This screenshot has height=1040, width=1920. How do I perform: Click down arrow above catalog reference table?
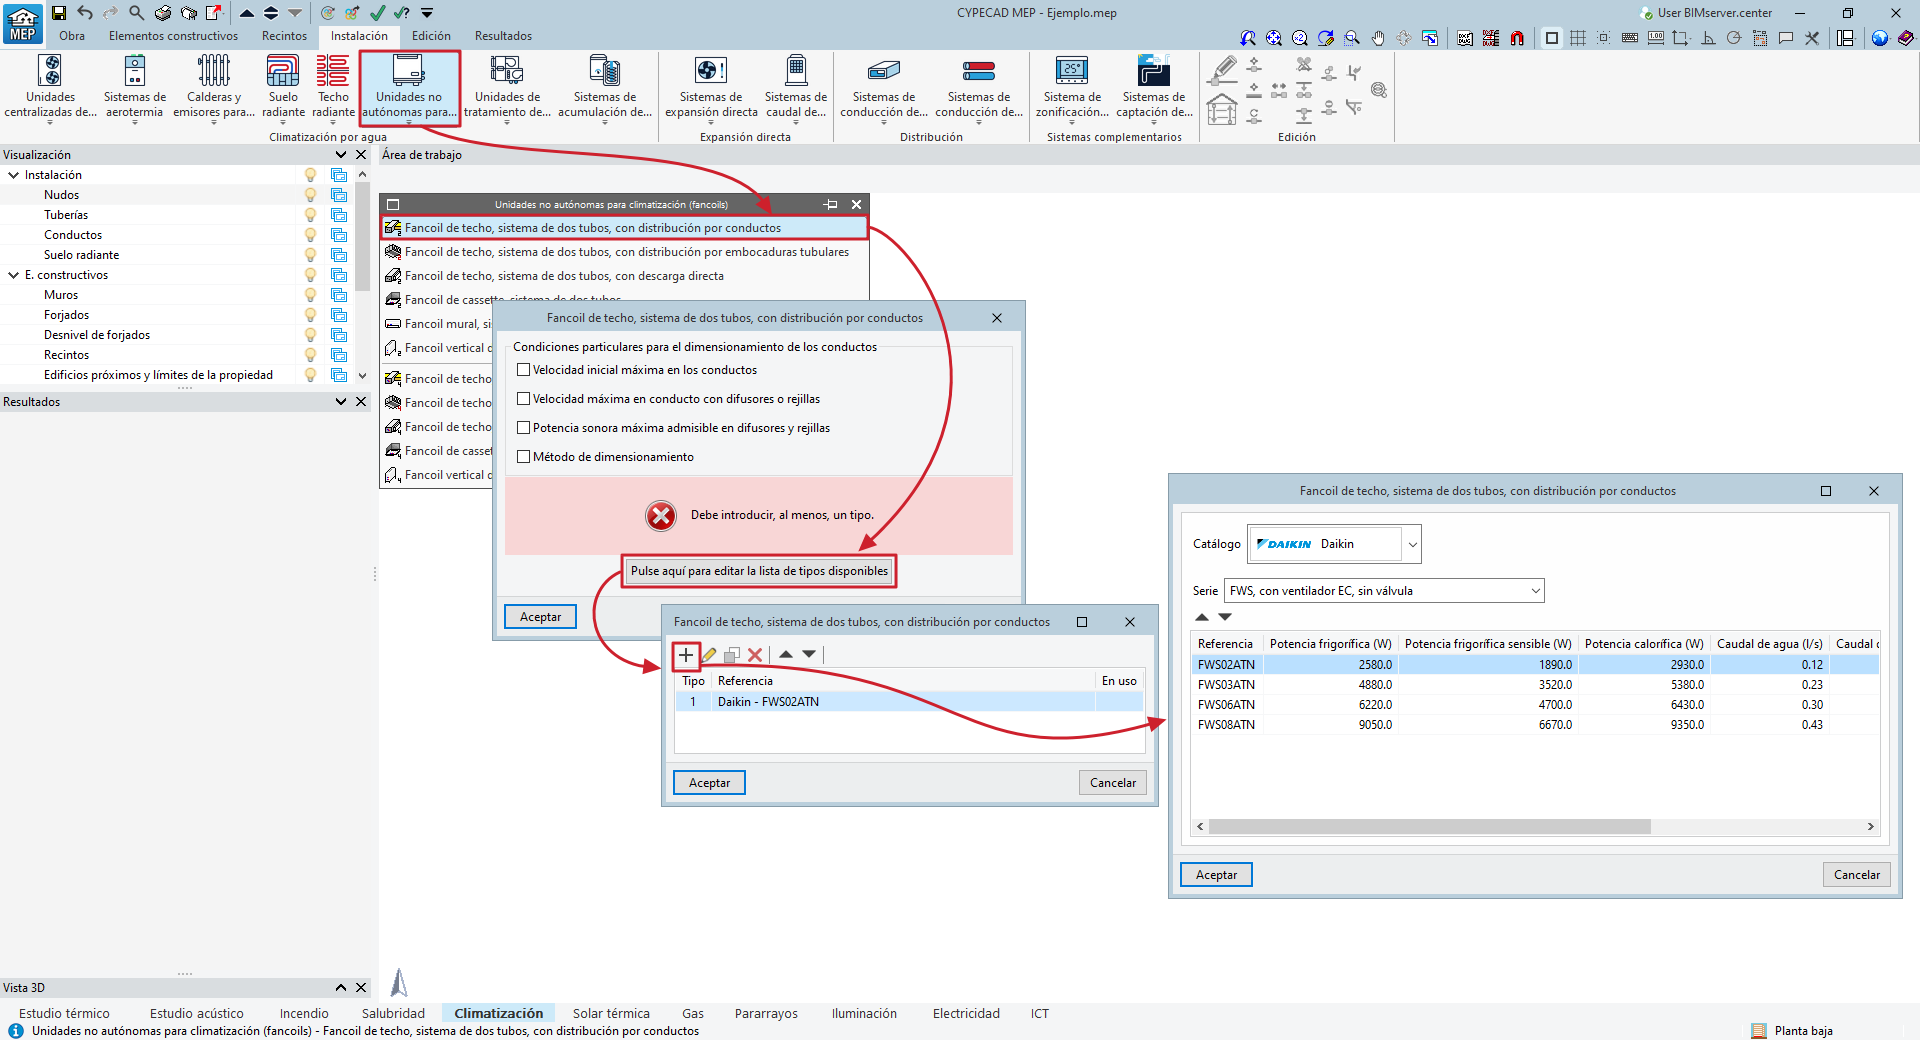click(x=1225, y=617)
